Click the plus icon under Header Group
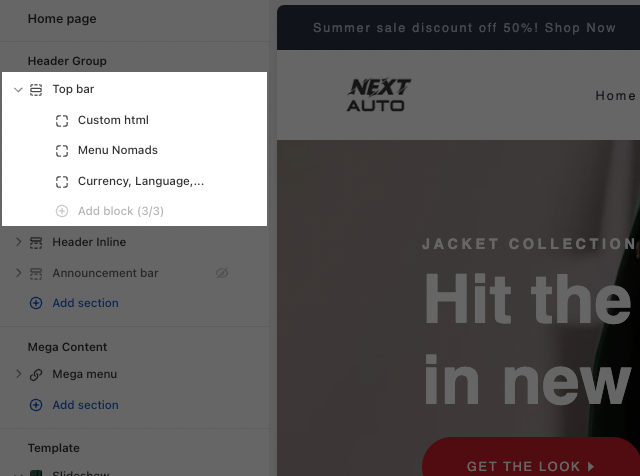This screenshot has height=476, width=640. [36, 303]
